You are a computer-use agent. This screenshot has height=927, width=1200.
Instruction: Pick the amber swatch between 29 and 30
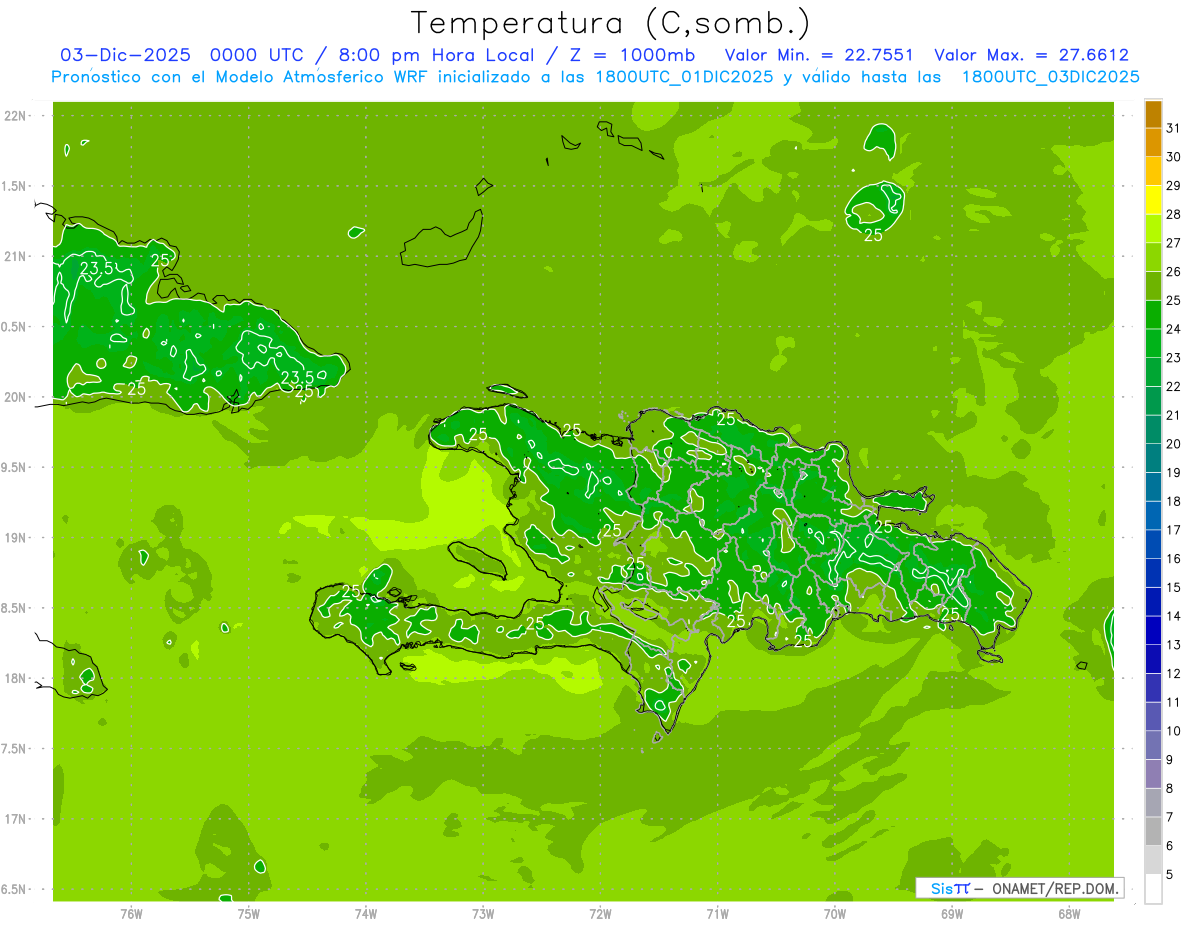pyautogui.click(x=1153, y=172)
